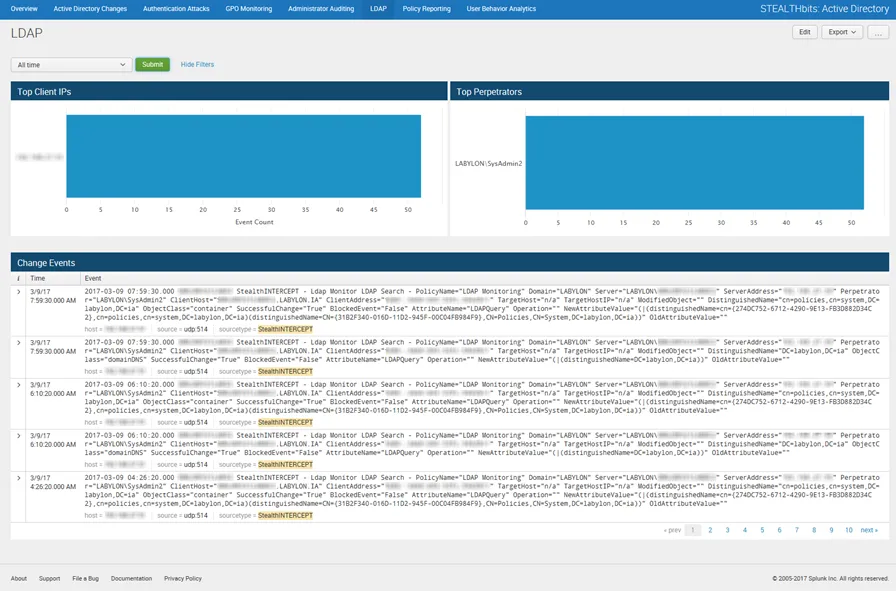Click udp:514 source in 4:26:20 event
This screenshot has width=896, height=591.
(195, 516)
